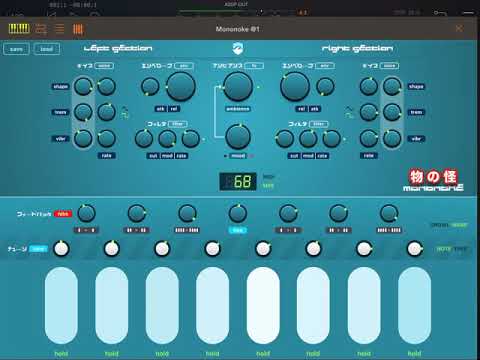The height and width of the screenshot is (360, 480).
Task: Click the mood knob in center
Action: click(238, 137)
